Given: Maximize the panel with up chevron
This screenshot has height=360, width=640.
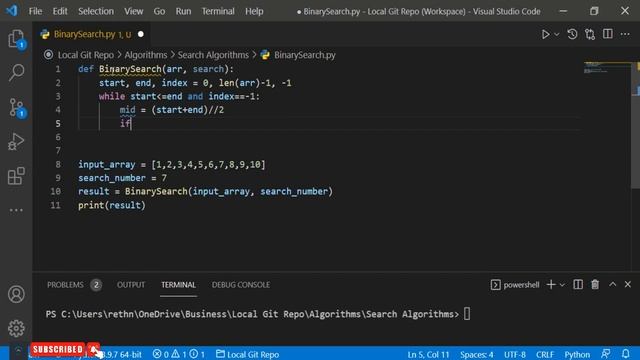Looking at the screenshot, I should point(612,284).
